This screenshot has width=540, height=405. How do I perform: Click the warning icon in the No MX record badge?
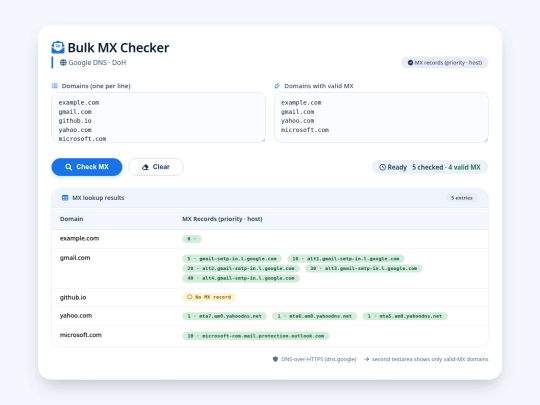click(190, 297)
